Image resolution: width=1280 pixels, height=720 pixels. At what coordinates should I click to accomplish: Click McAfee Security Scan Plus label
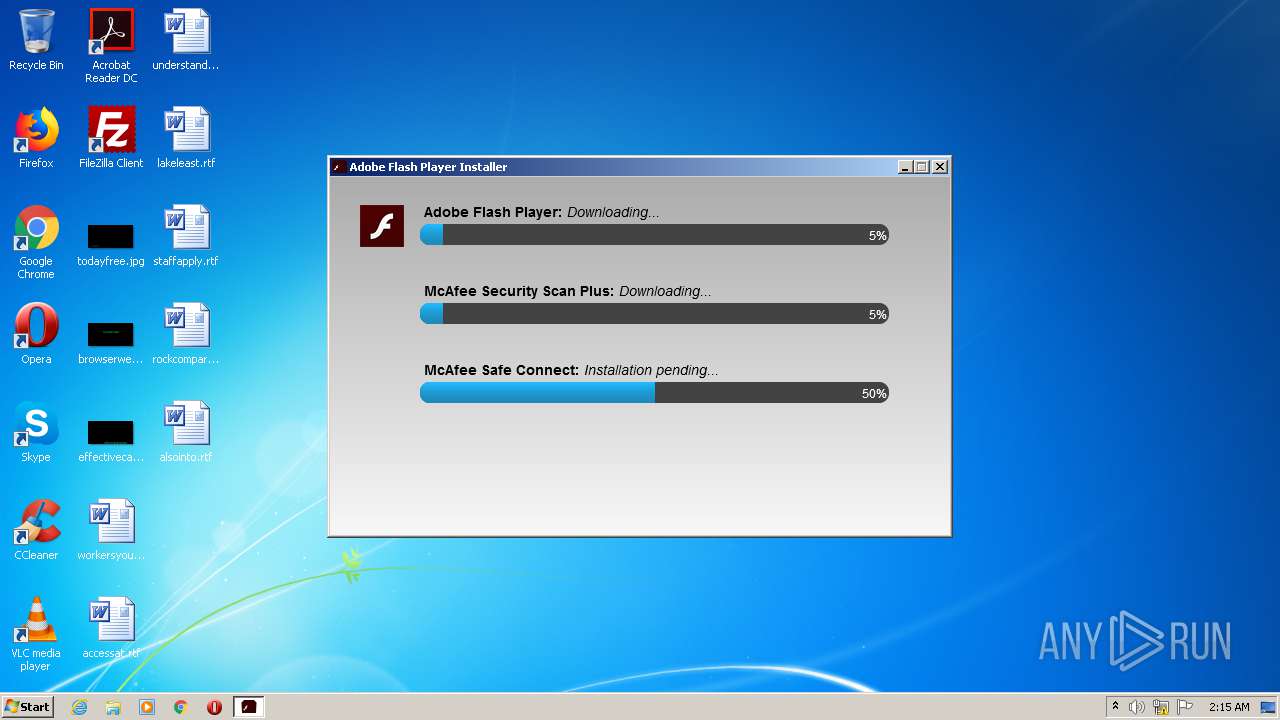coord(567,291)
